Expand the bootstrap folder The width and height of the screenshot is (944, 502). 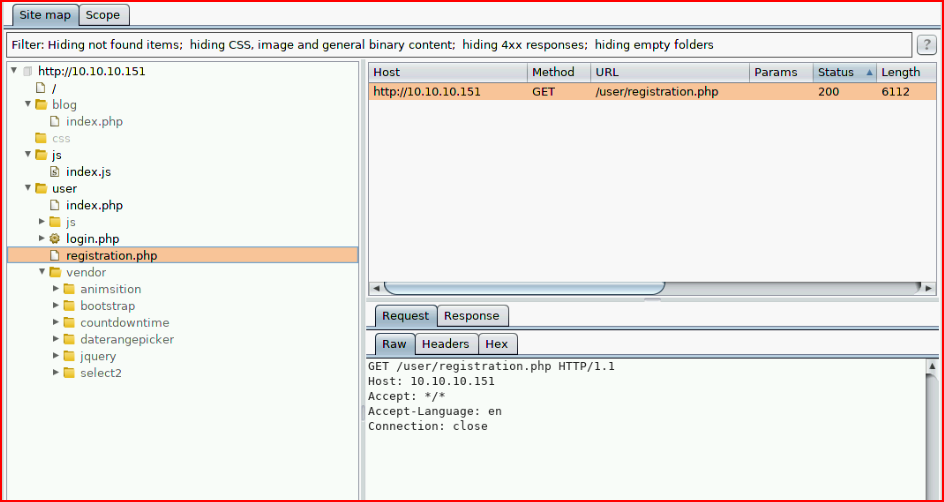tap(56, 306)
